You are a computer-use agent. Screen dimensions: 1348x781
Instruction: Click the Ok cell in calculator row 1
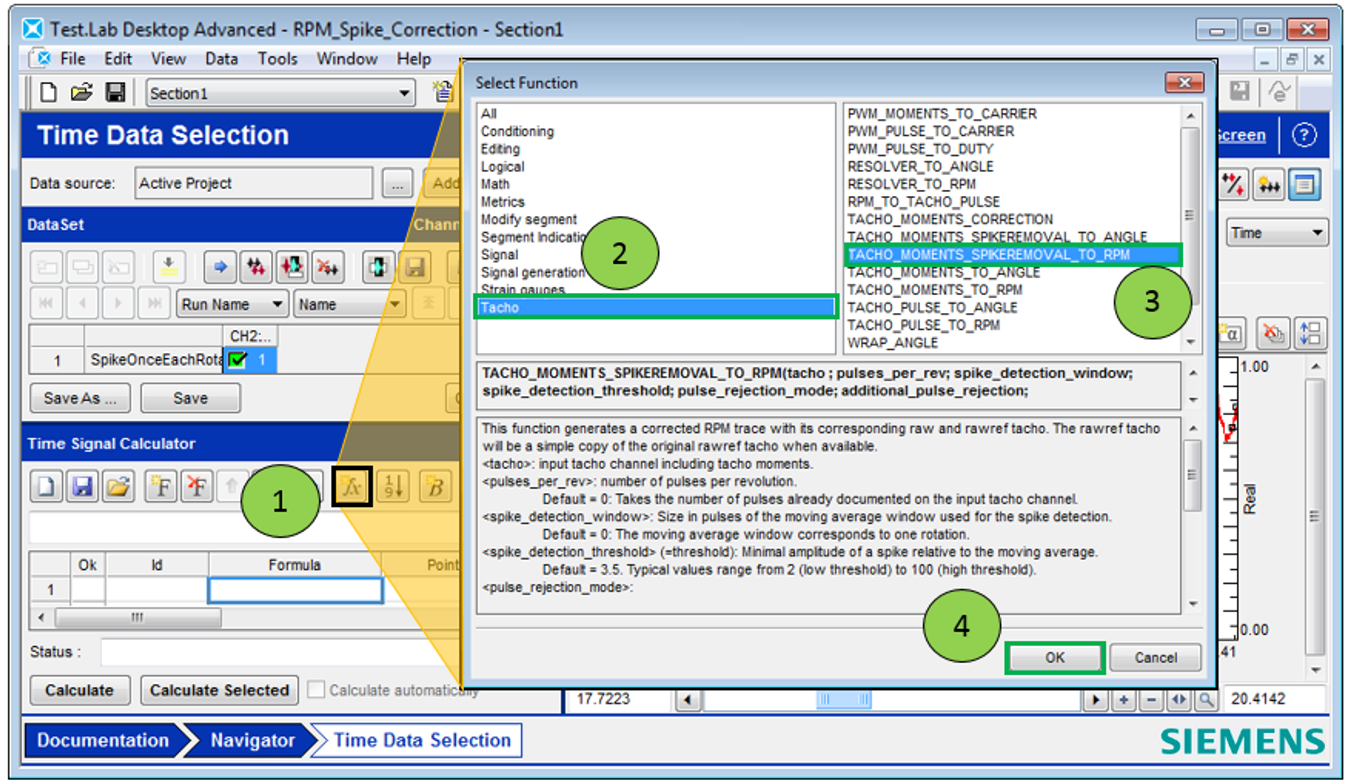pos(88,590)
